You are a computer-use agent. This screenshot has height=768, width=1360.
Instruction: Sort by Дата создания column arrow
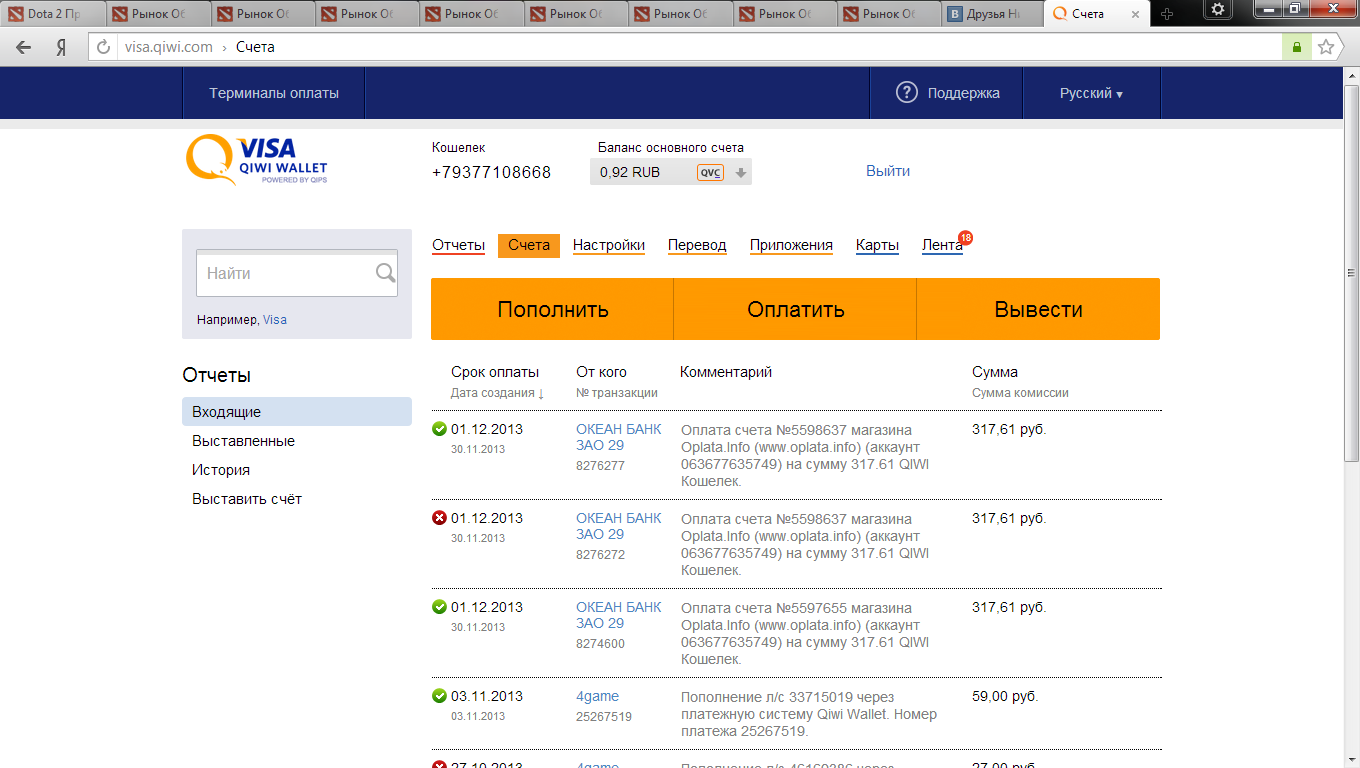(x=541, y=394)
